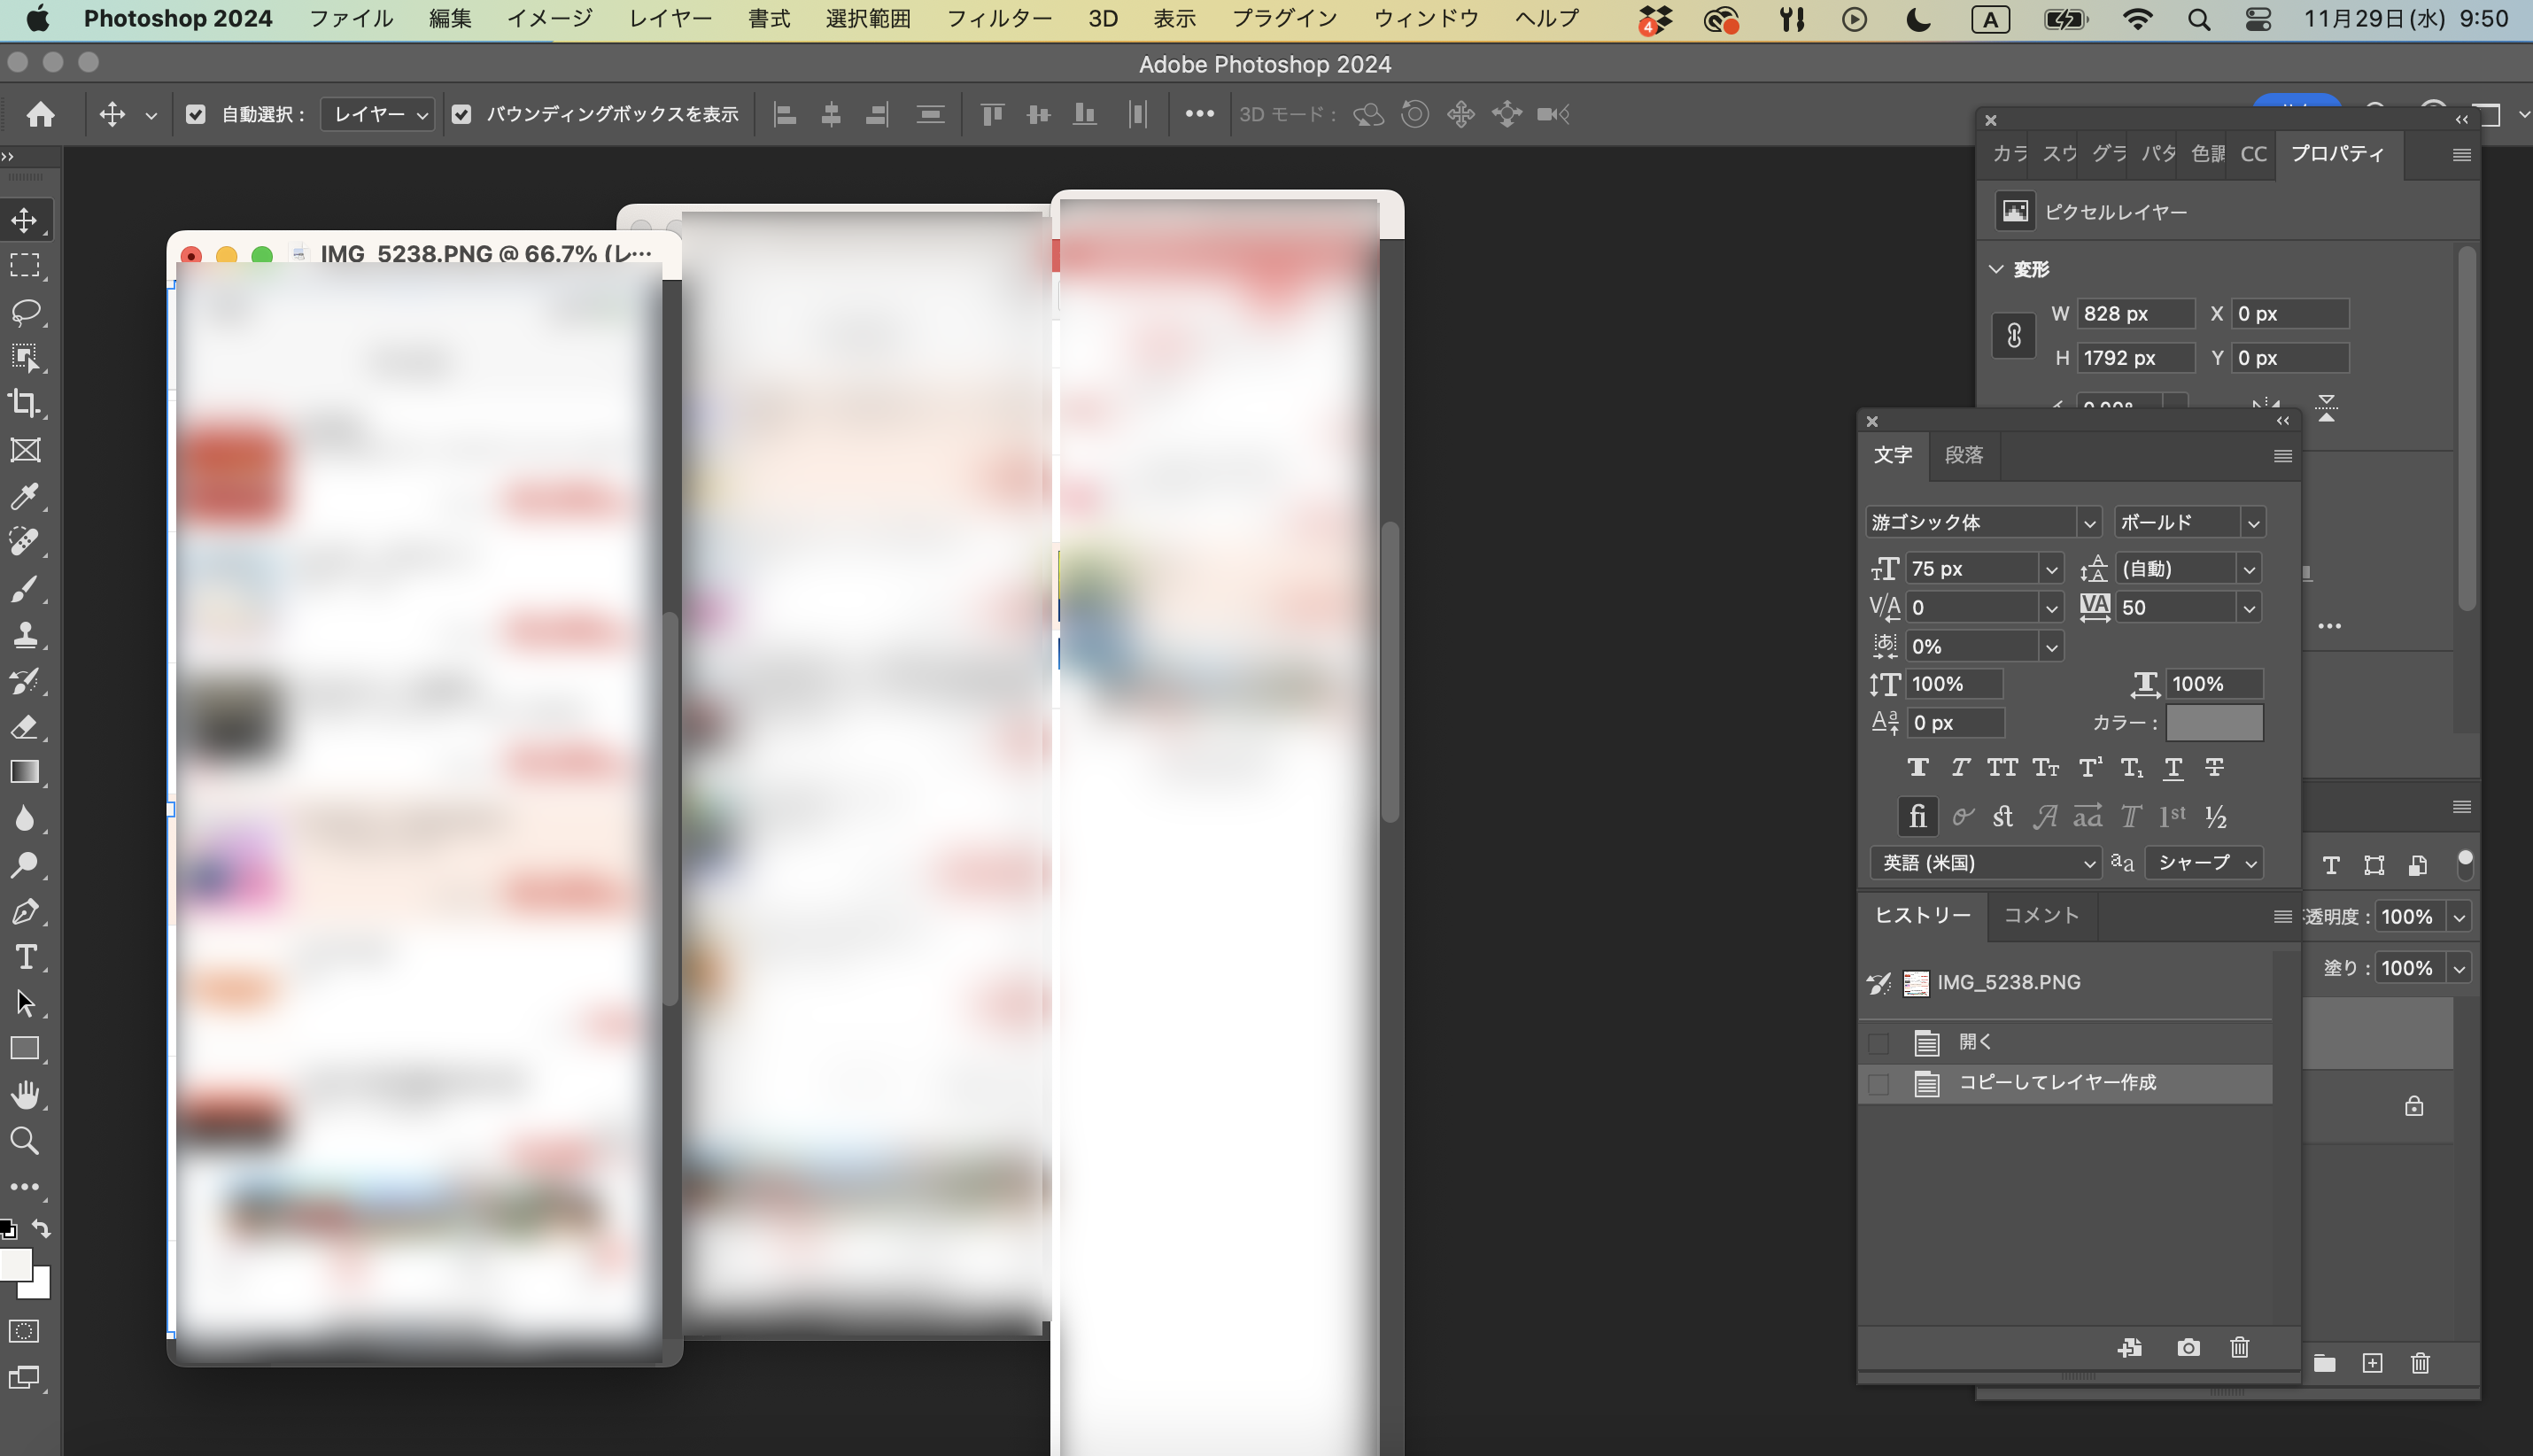This screenshot has width=2533, height=1456.
Task: Create new snapshot with History camera icon
Action: (x=2189, y=1347)
